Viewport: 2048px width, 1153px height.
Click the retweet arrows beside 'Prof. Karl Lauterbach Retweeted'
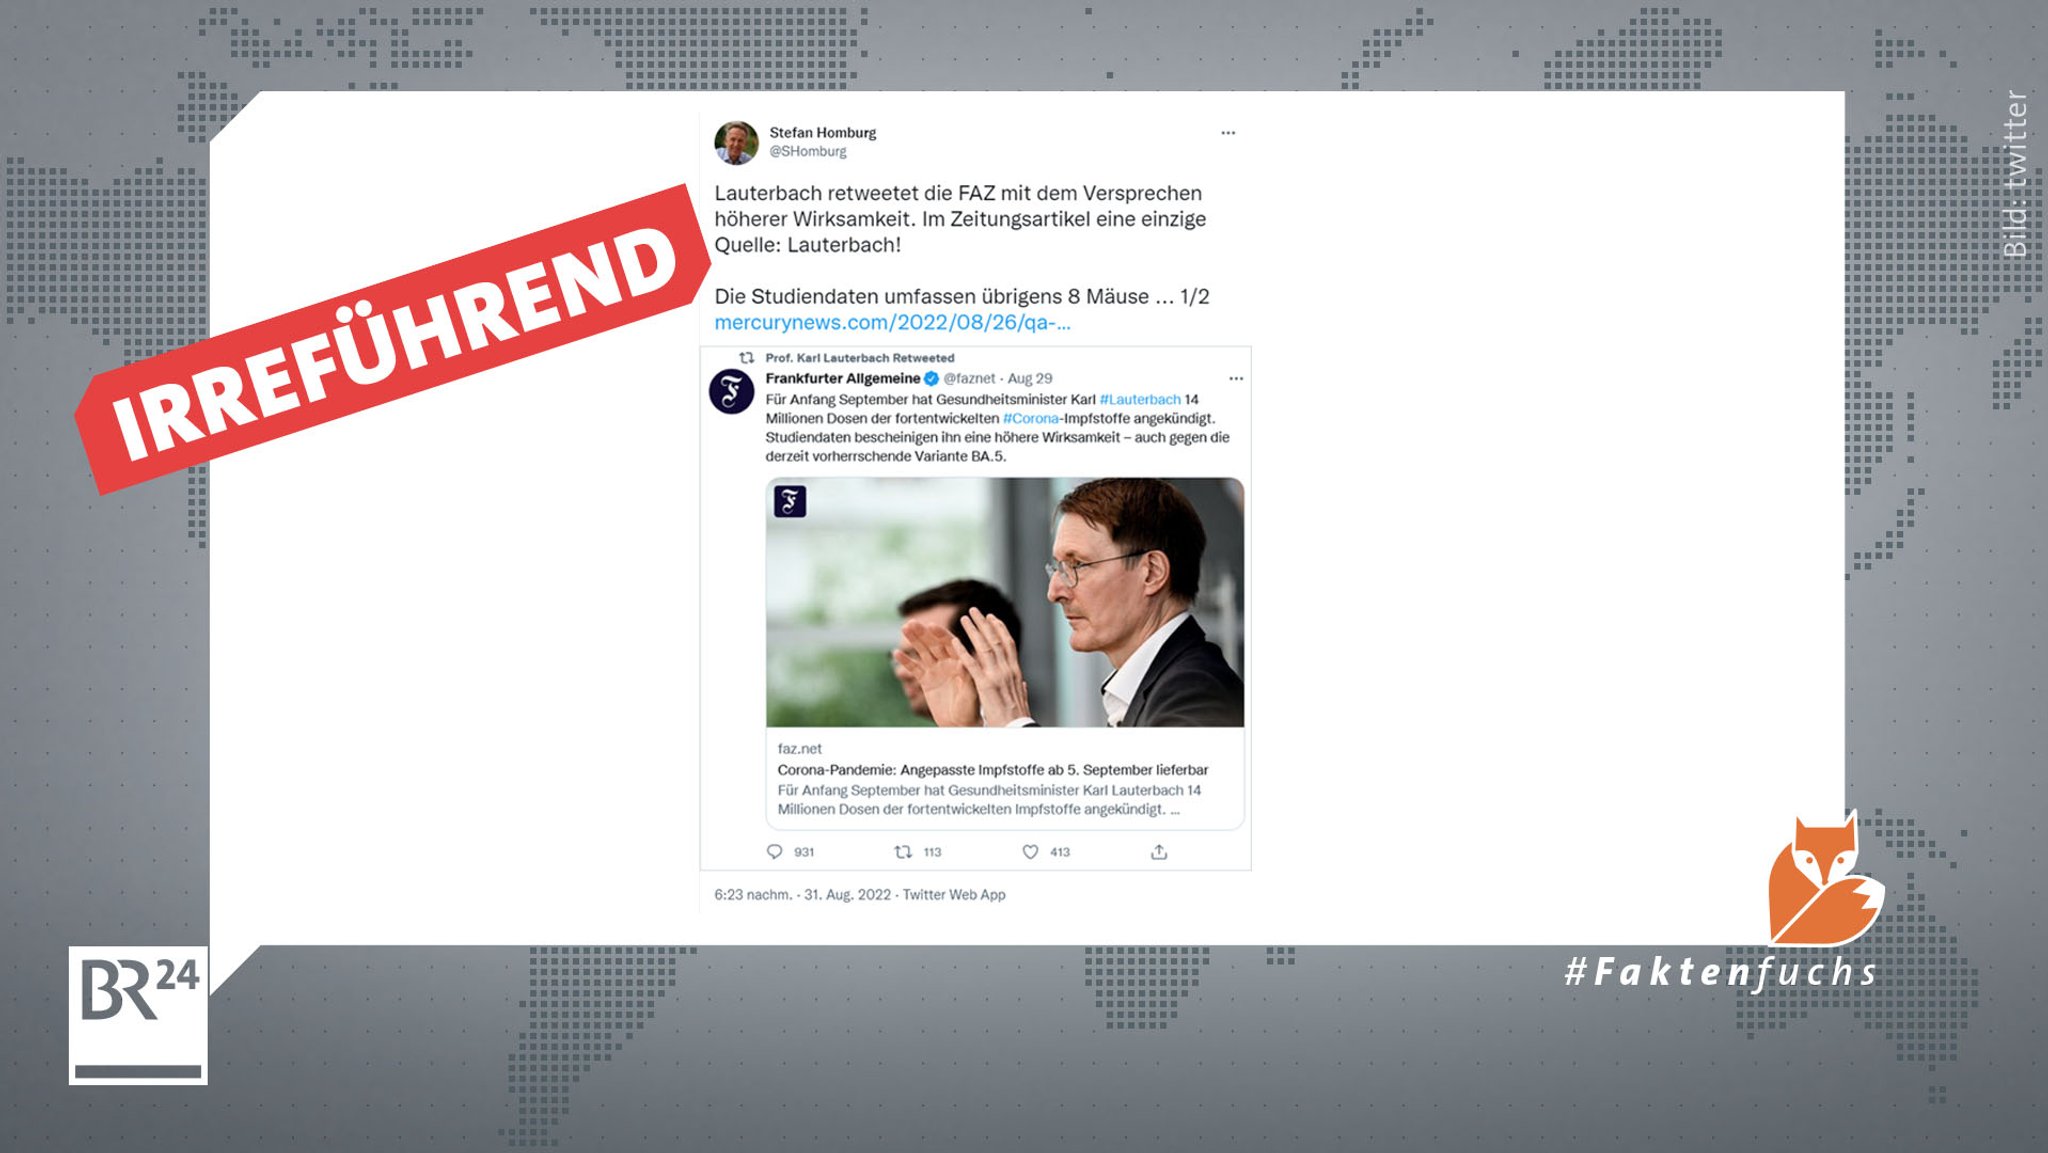pyautogui.click(x=746, y=358)
